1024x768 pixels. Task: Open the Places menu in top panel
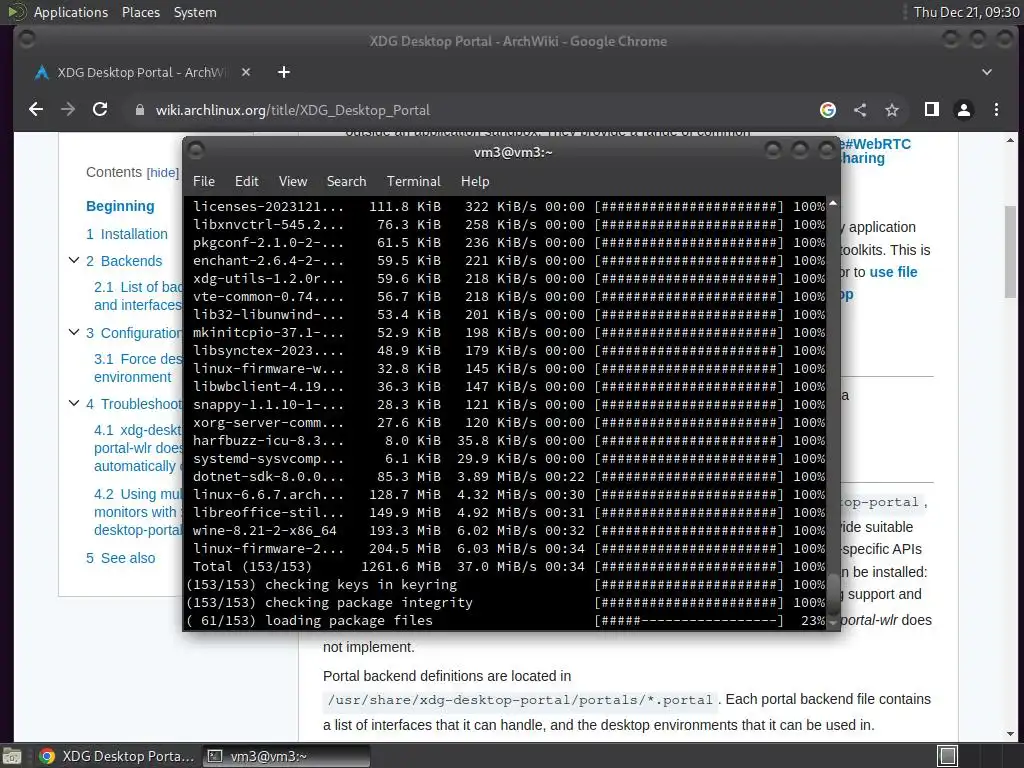141,12
